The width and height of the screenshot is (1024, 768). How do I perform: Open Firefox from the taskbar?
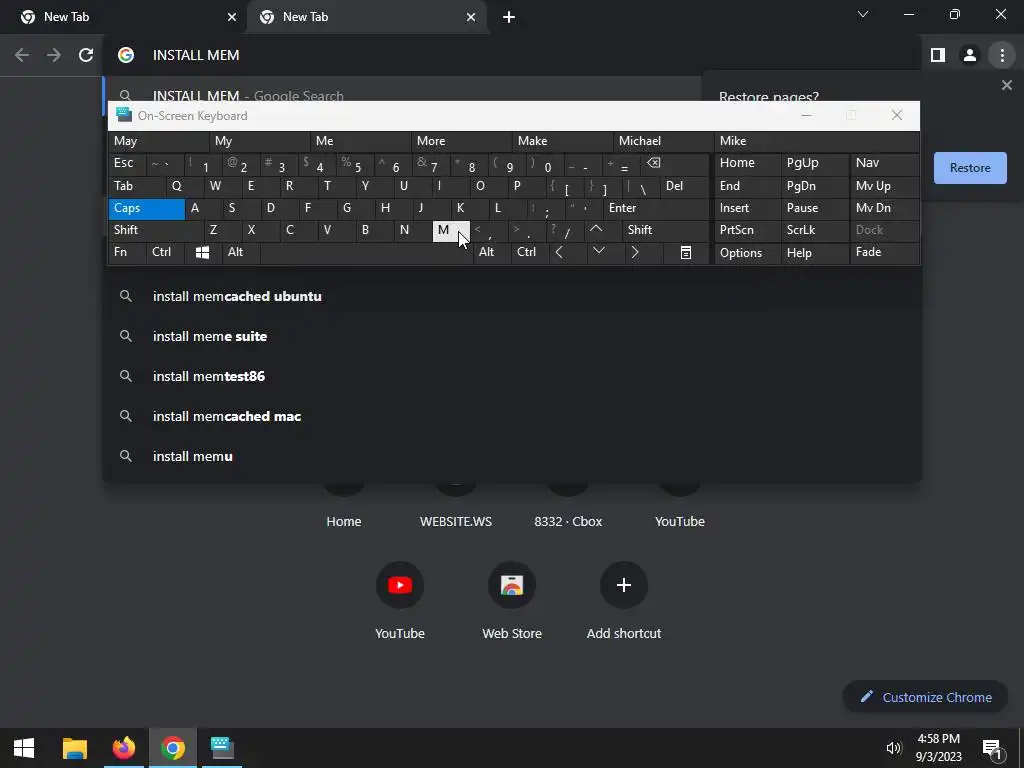123,748
